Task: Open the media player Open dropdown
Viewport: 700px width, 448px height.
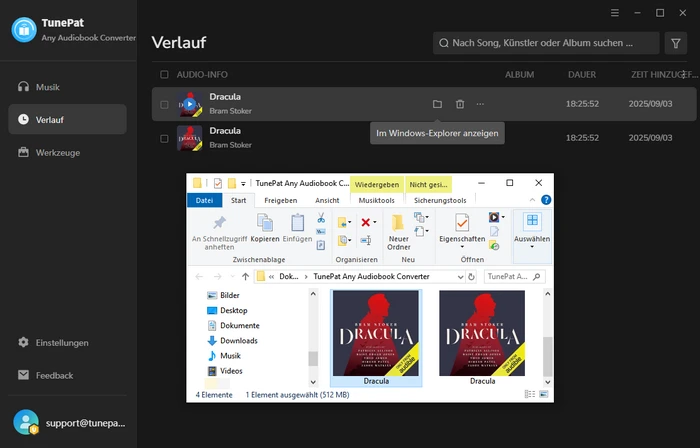Action: 497,217
